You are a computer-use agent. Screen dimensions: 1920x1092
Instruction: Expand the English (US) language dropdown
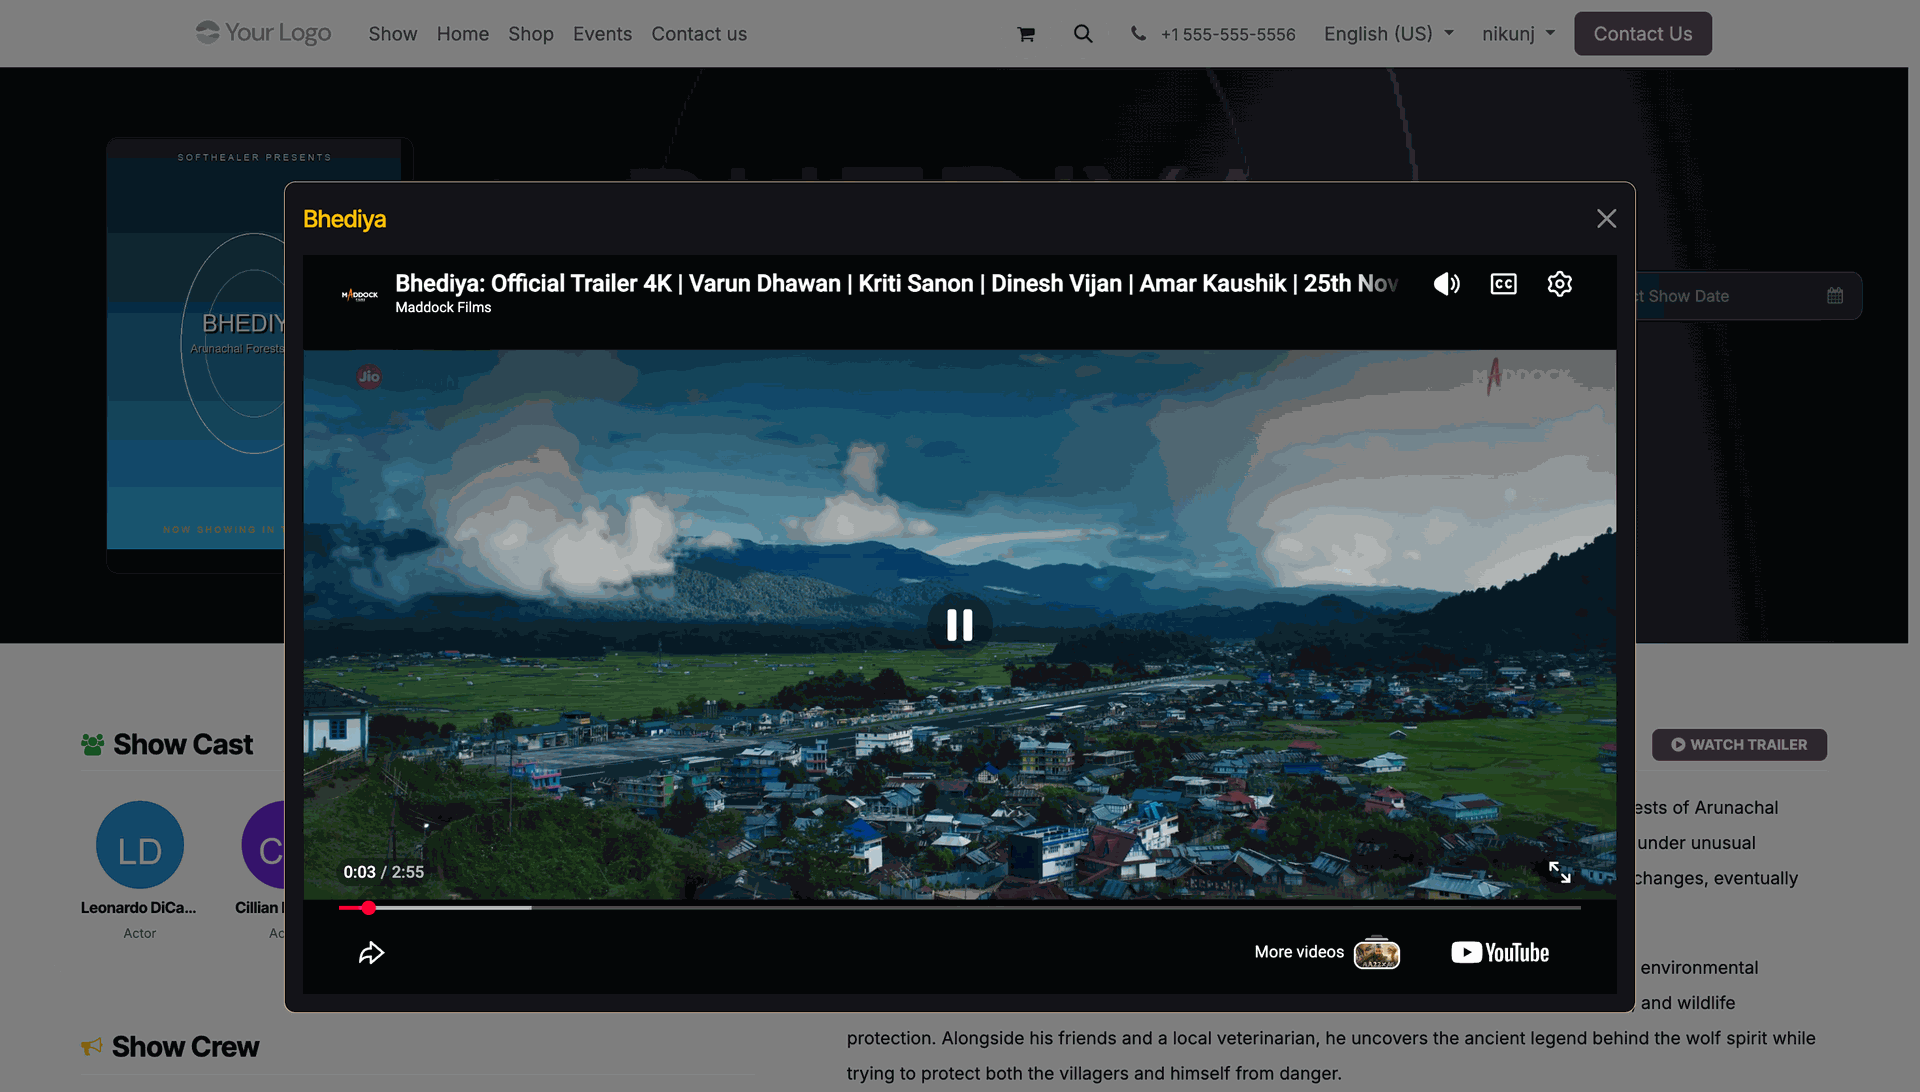[x=1389, y=34]
